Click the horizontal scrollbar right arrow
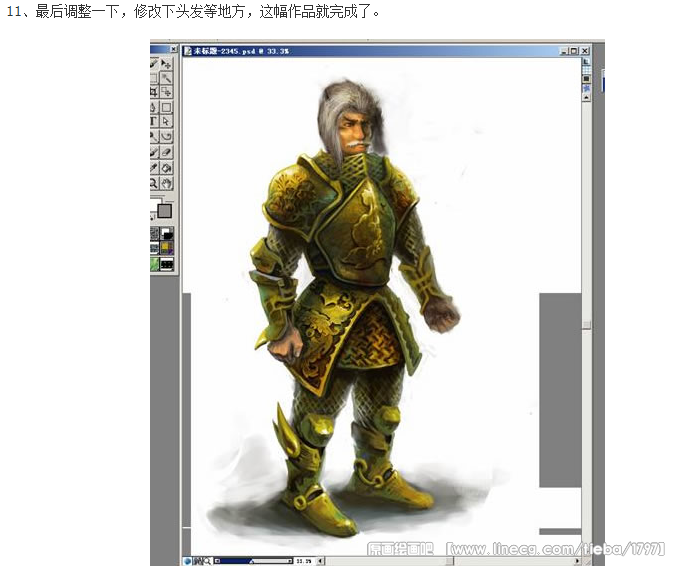The height and width of the screenshot is (566, 698). pos(577,561)
